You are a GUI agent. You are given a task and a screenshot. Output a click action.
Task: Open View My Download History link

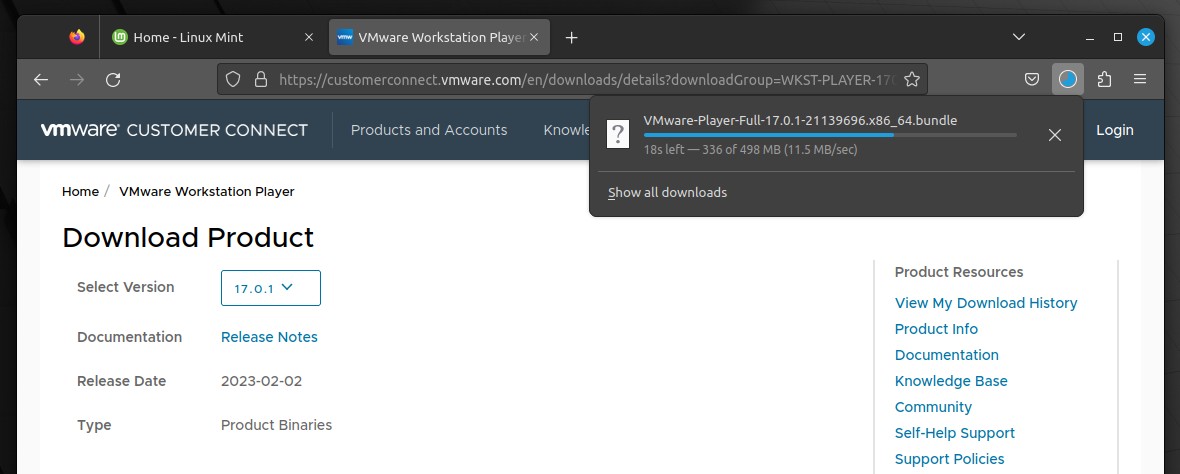pyautogui.click(x=986, y=302)
